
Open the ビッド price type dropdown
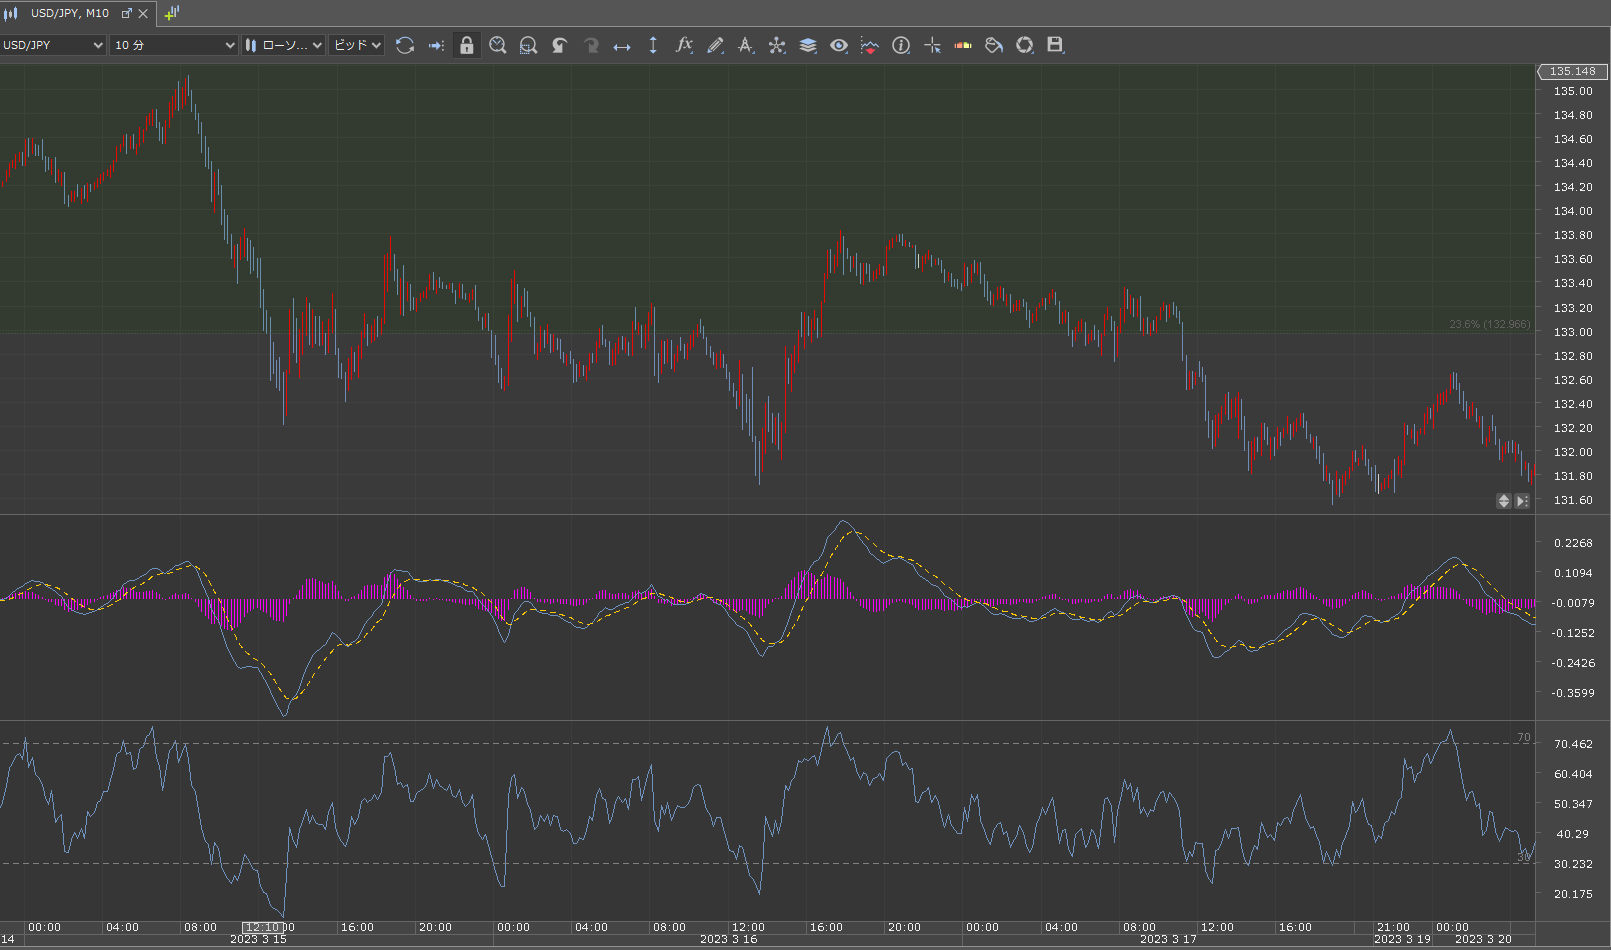click(357, 45)
